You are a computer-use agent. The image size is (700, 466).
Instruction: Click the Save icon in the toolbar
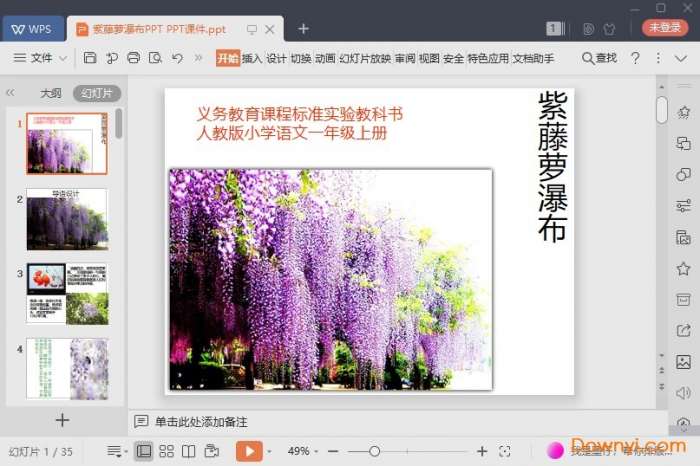tap(91, 58)
